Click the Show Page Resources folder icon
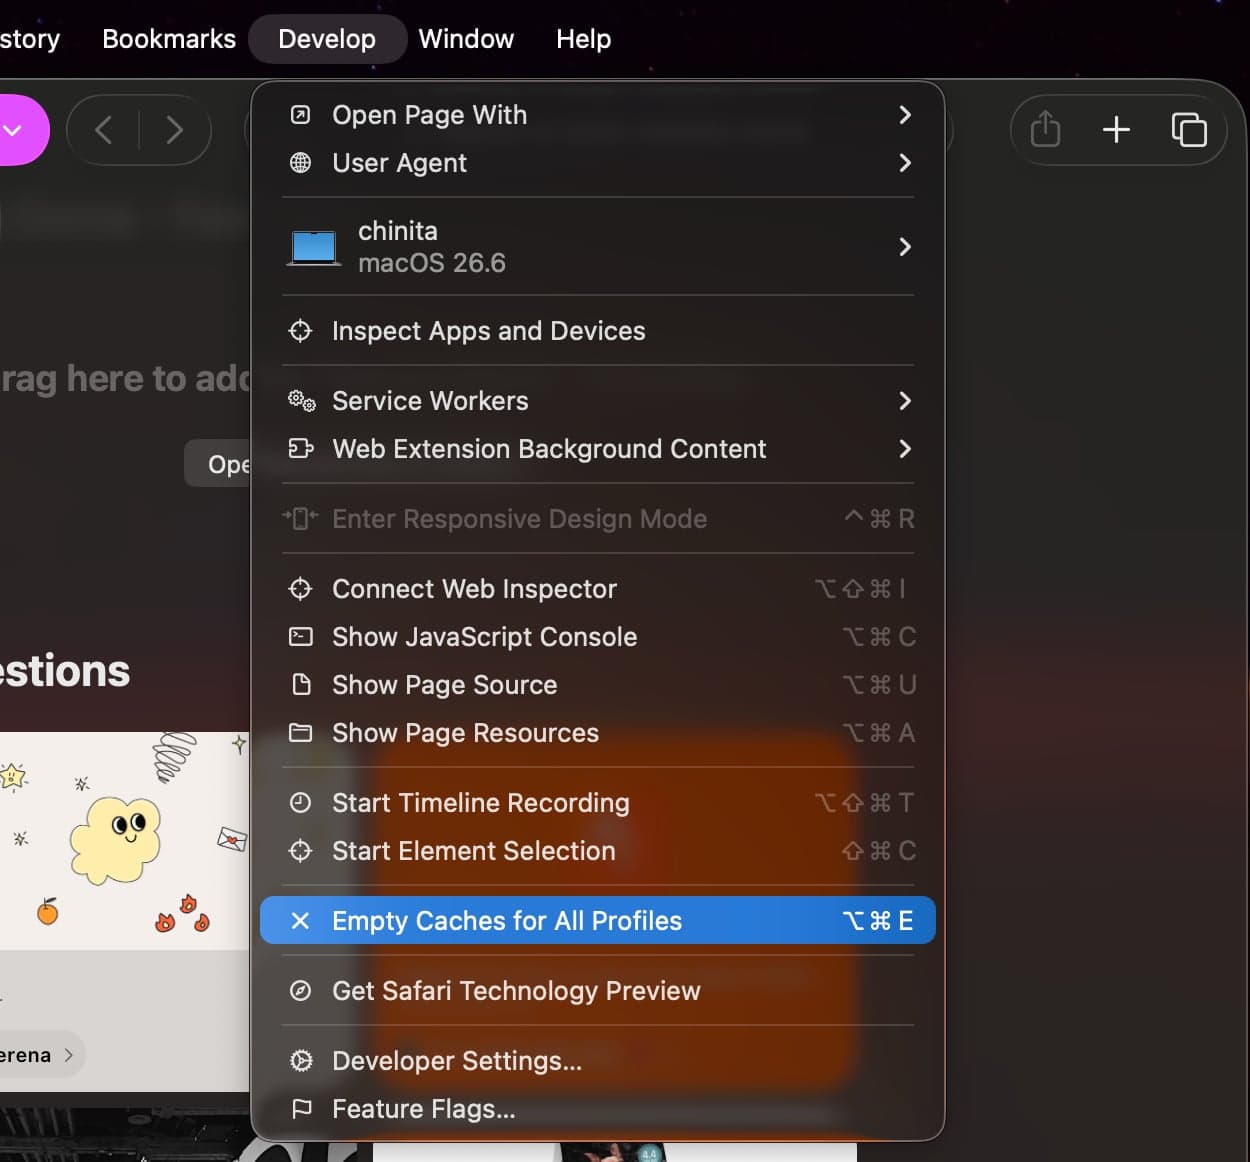This screenshot has height=1162, width=1250. [300, 733]
